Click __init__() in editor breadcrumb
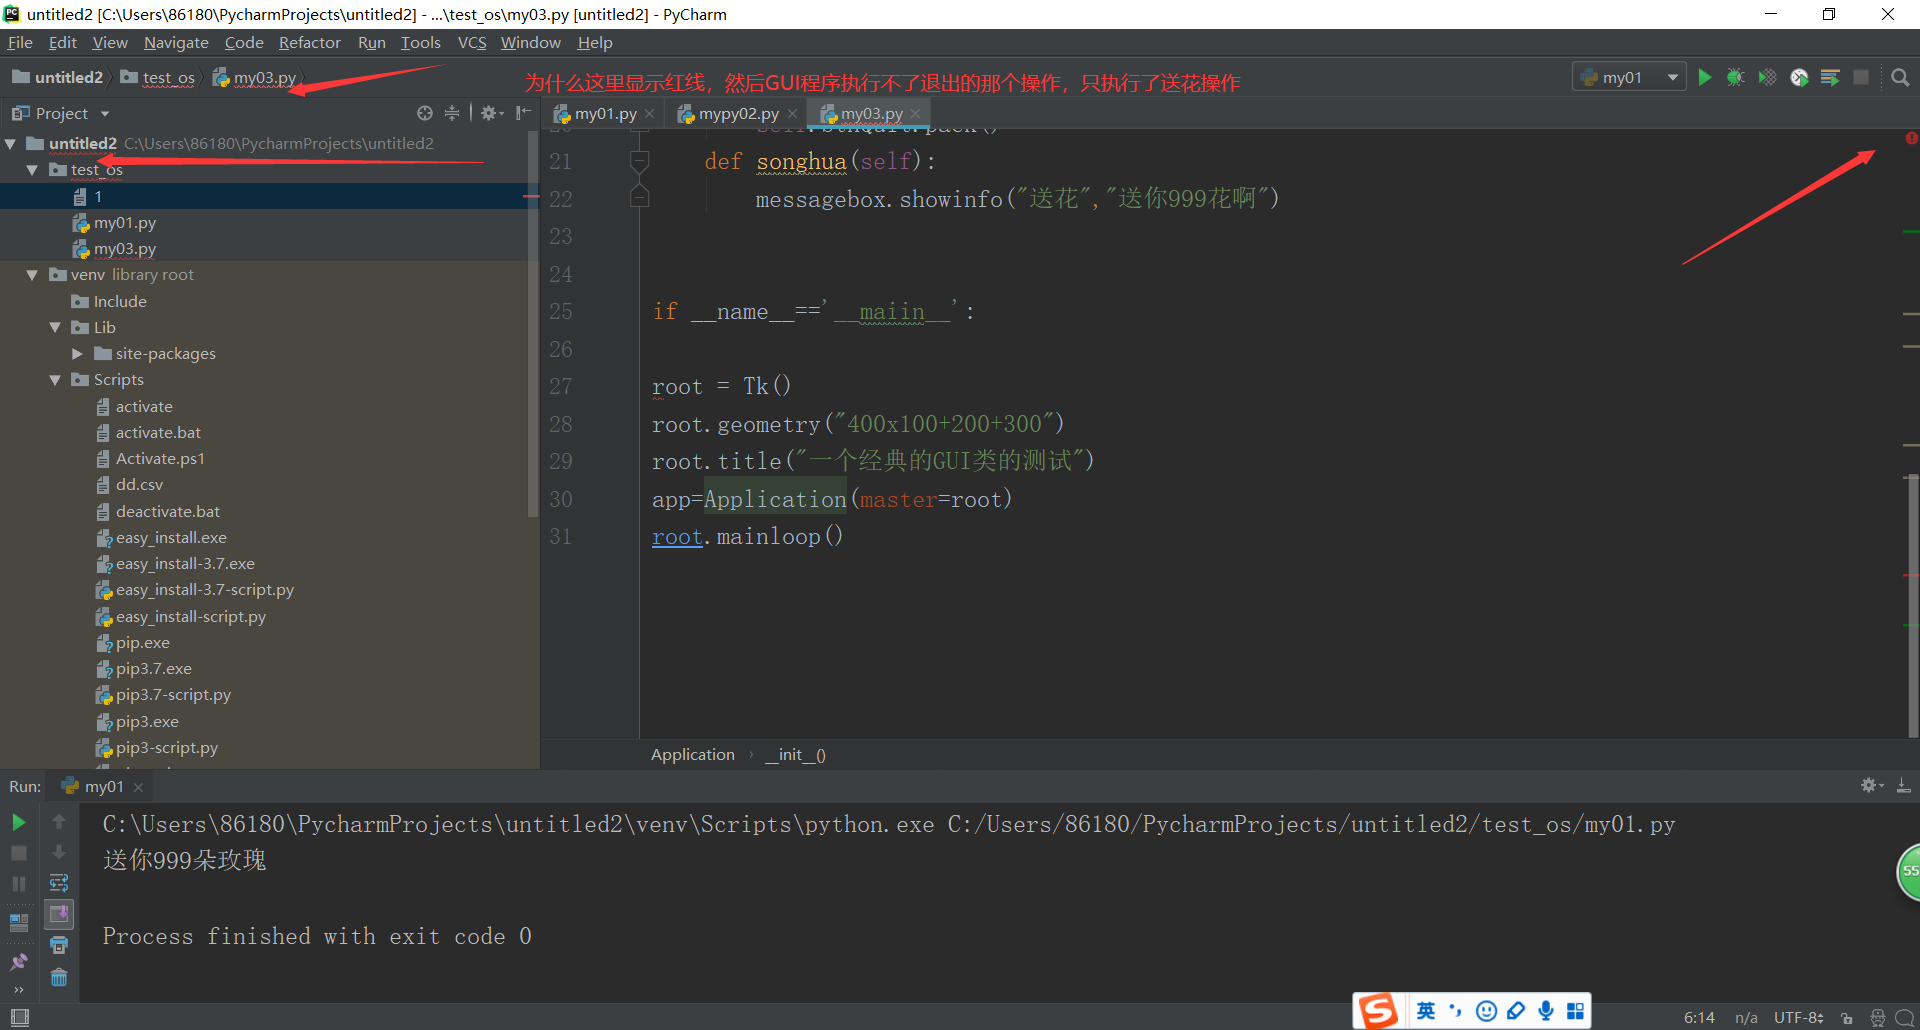This screenshot has height=1030, width=1920. [x=796, y=754]
